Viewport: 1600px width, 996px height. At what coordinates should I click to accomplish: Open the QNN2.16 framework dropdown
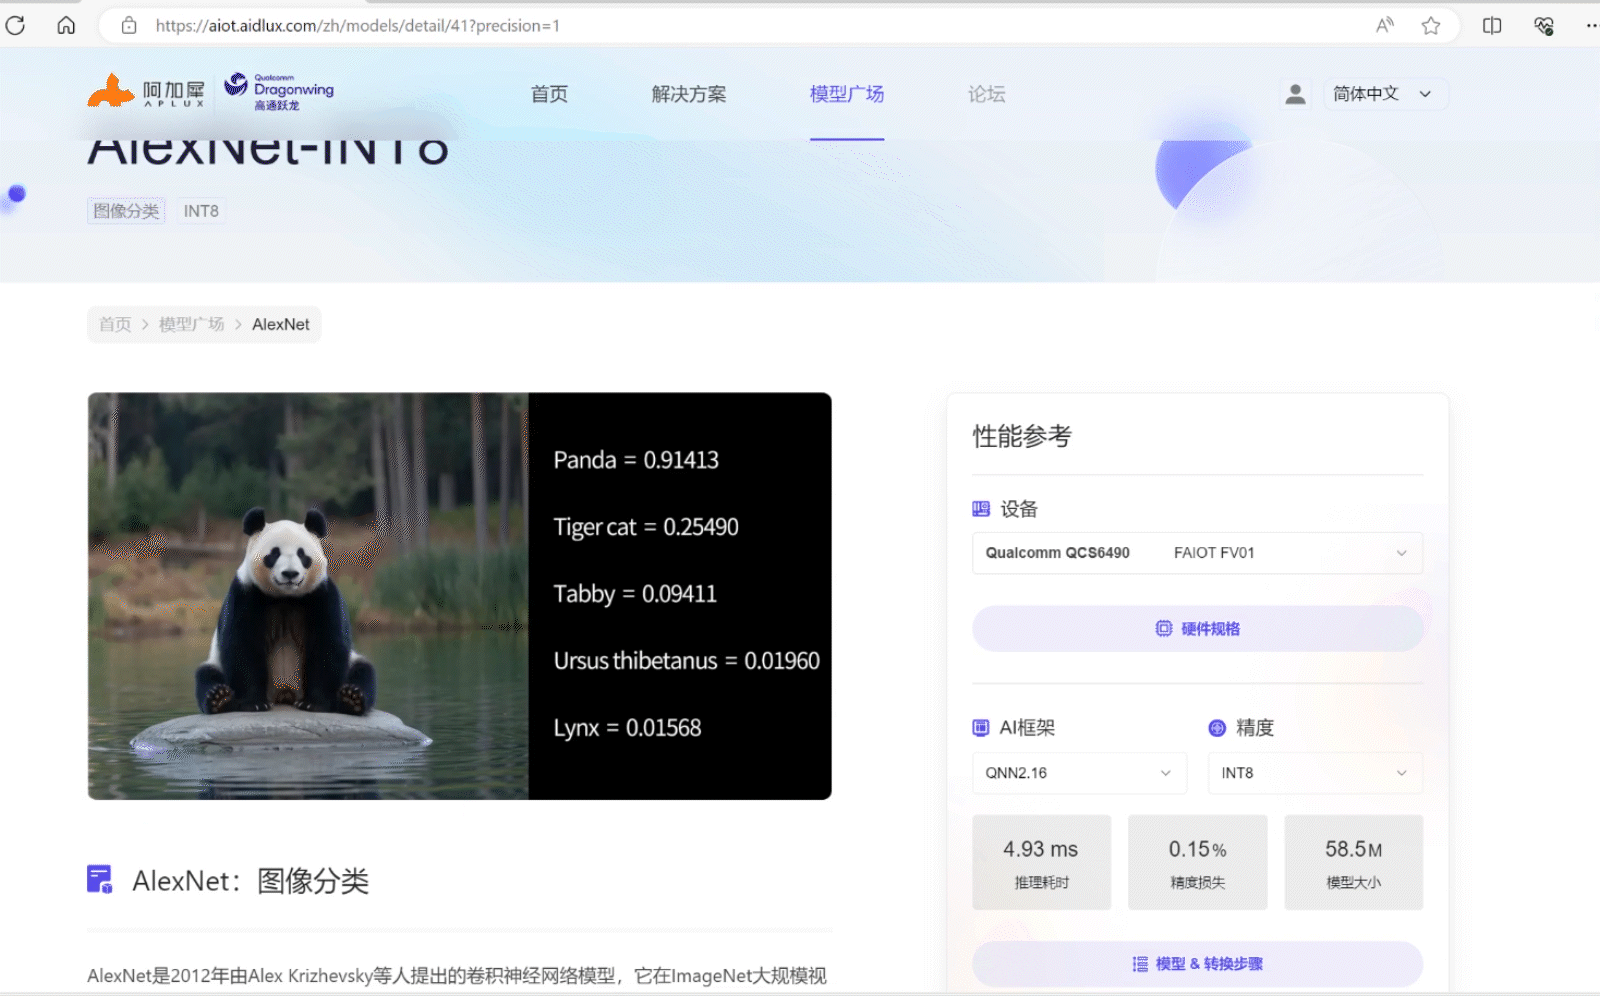point(1079,773)
